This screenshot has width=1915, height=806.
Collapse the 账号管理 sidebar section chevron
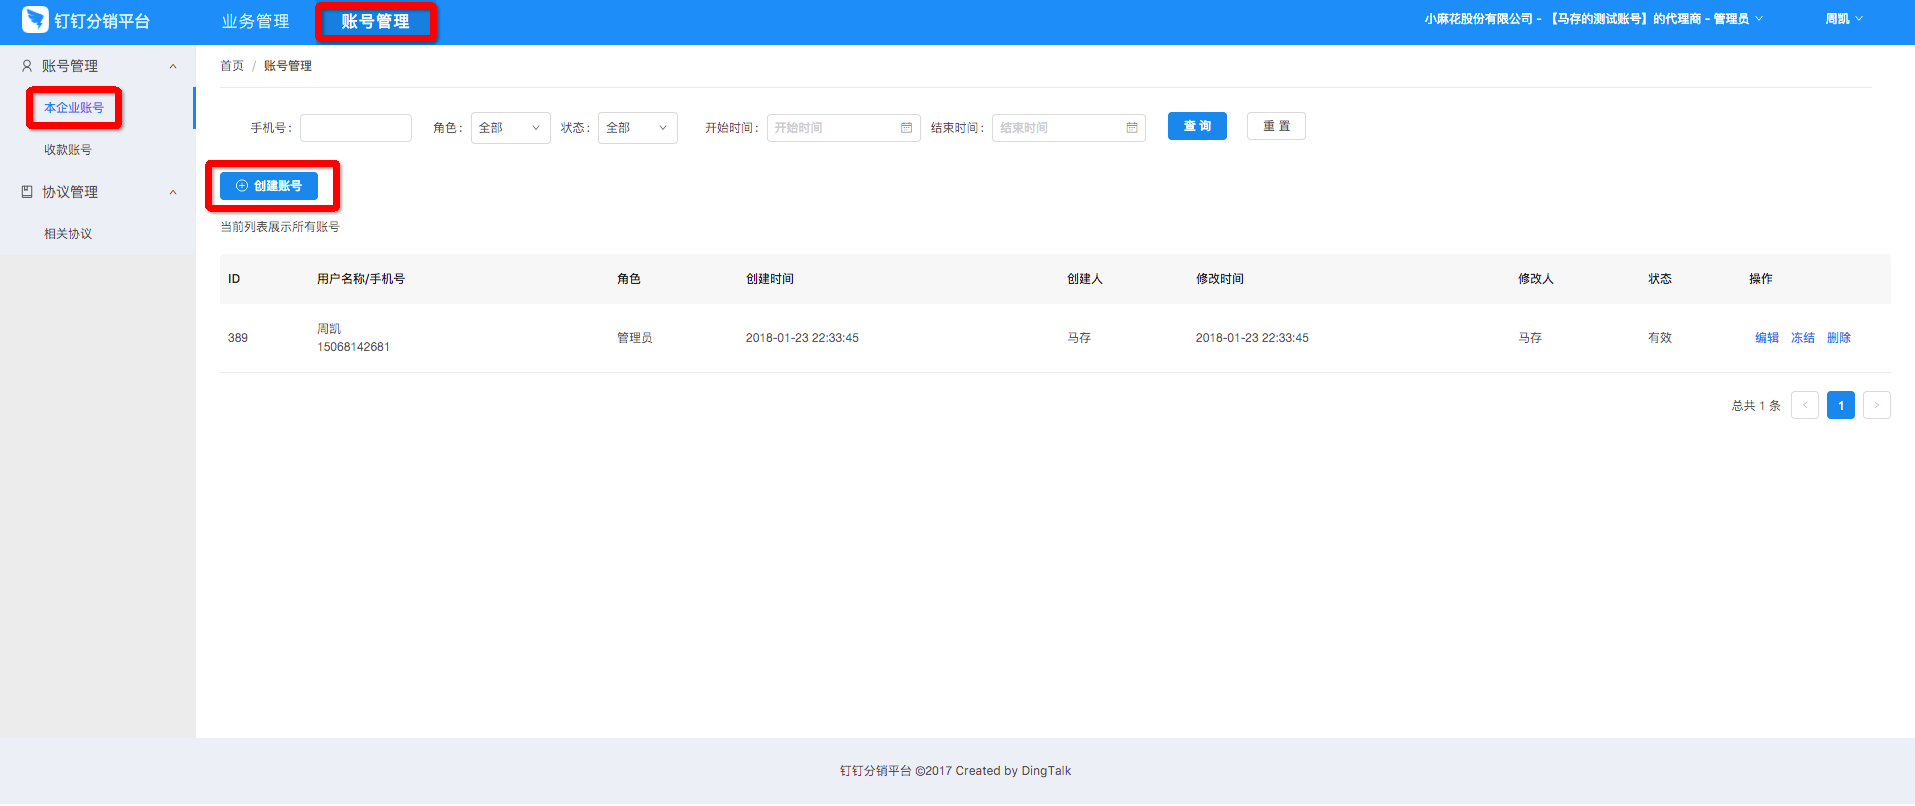[x=173, y=66]
